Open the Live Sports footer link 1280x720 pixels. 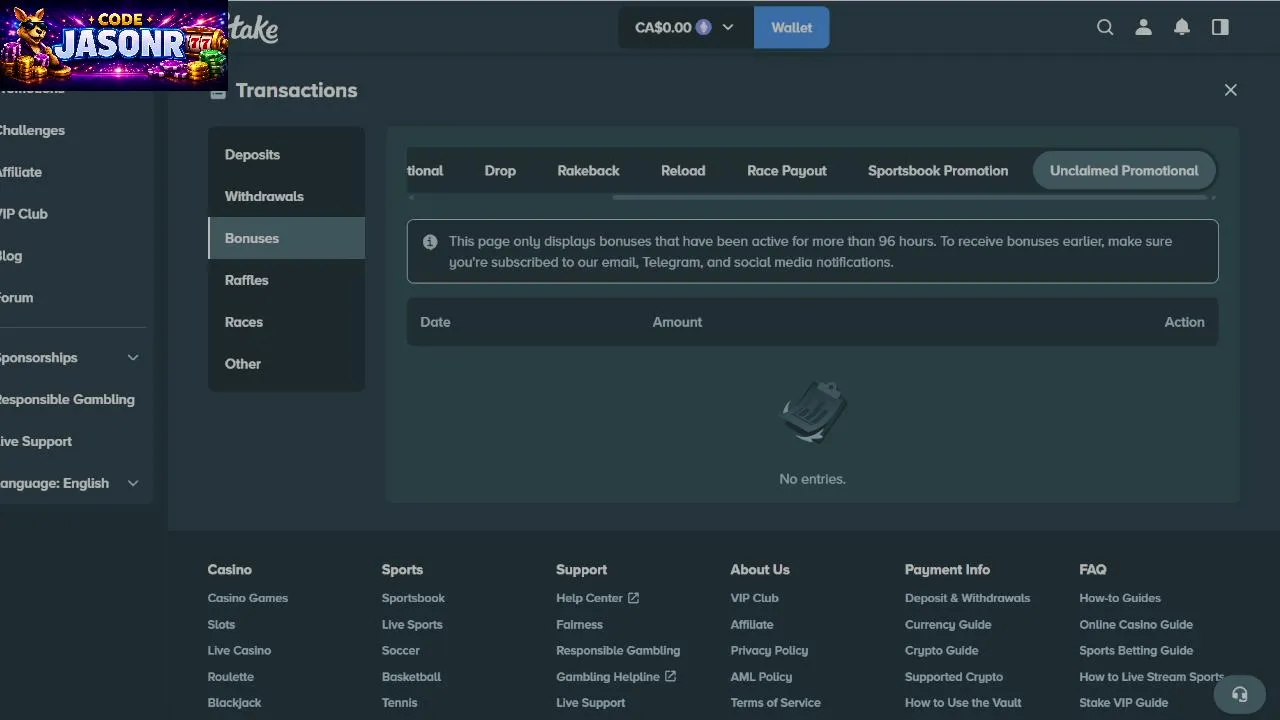pos(411,624)
